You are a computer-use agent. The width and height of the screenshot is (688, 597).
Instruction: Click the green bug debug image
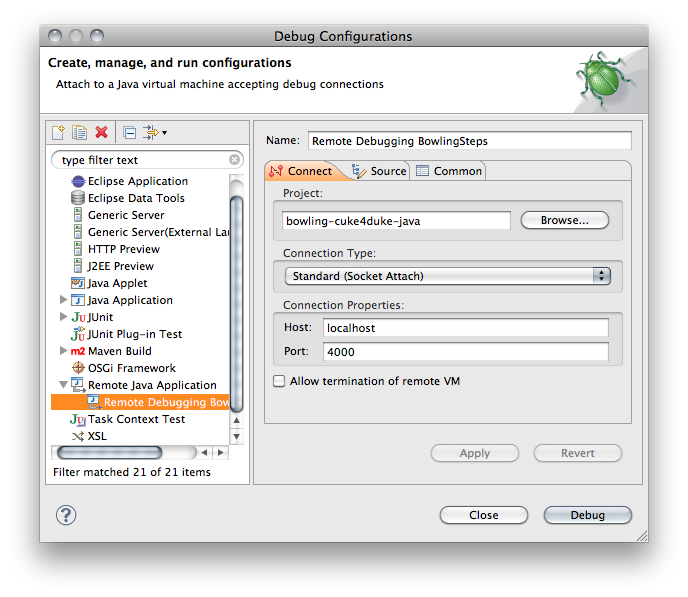pyautogui.click(x=602, y=79)
